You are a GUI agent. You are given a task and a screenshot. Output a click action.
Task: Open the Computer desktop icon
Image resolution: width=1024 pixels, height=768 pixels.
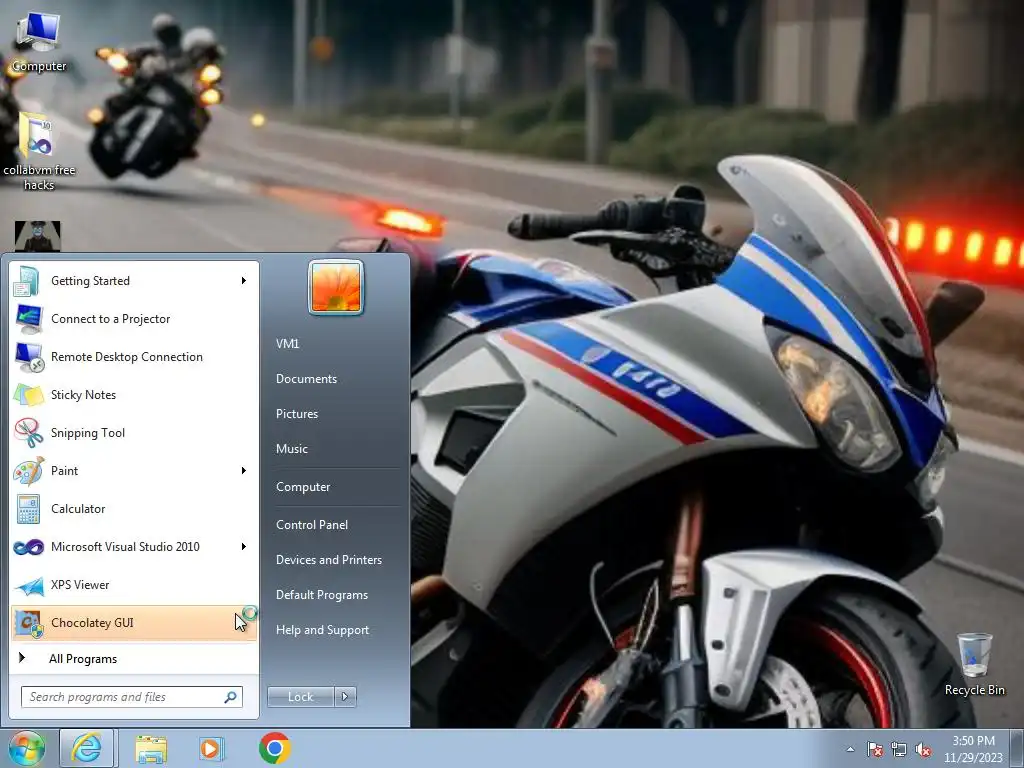coord(39,40)
